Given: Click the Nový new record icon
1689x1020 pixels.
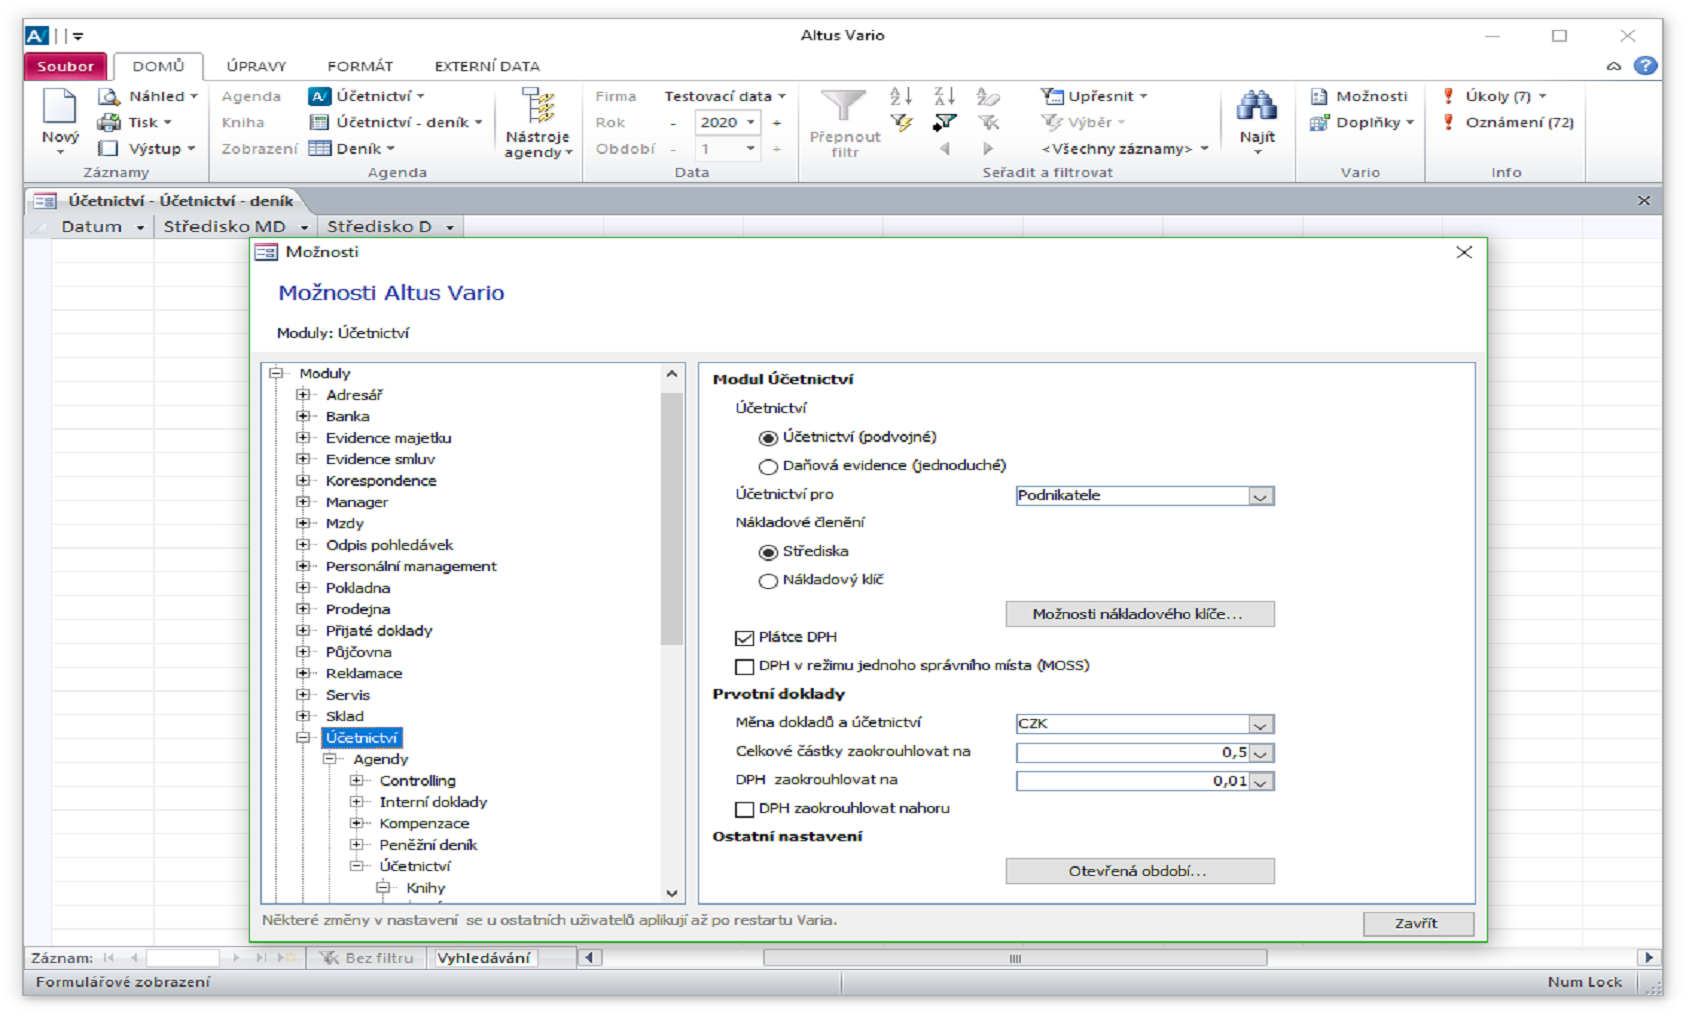Looking at the screenshot, I should click(x=59, y=108).
